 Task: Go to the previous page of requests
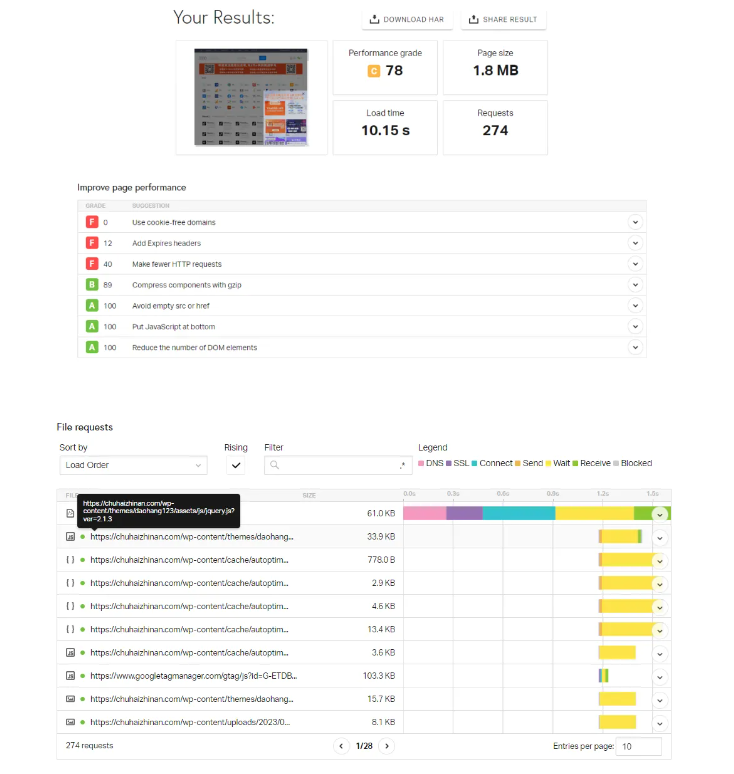point(341,746)
